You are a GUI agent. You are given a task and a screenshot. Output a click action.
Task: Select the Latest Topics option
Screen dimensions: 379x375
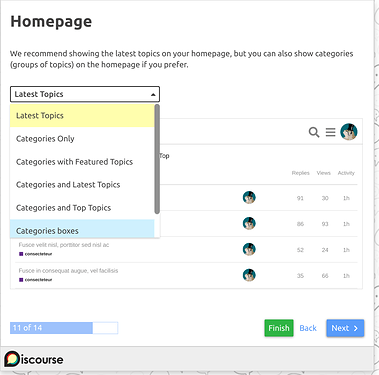pos(82,116)
